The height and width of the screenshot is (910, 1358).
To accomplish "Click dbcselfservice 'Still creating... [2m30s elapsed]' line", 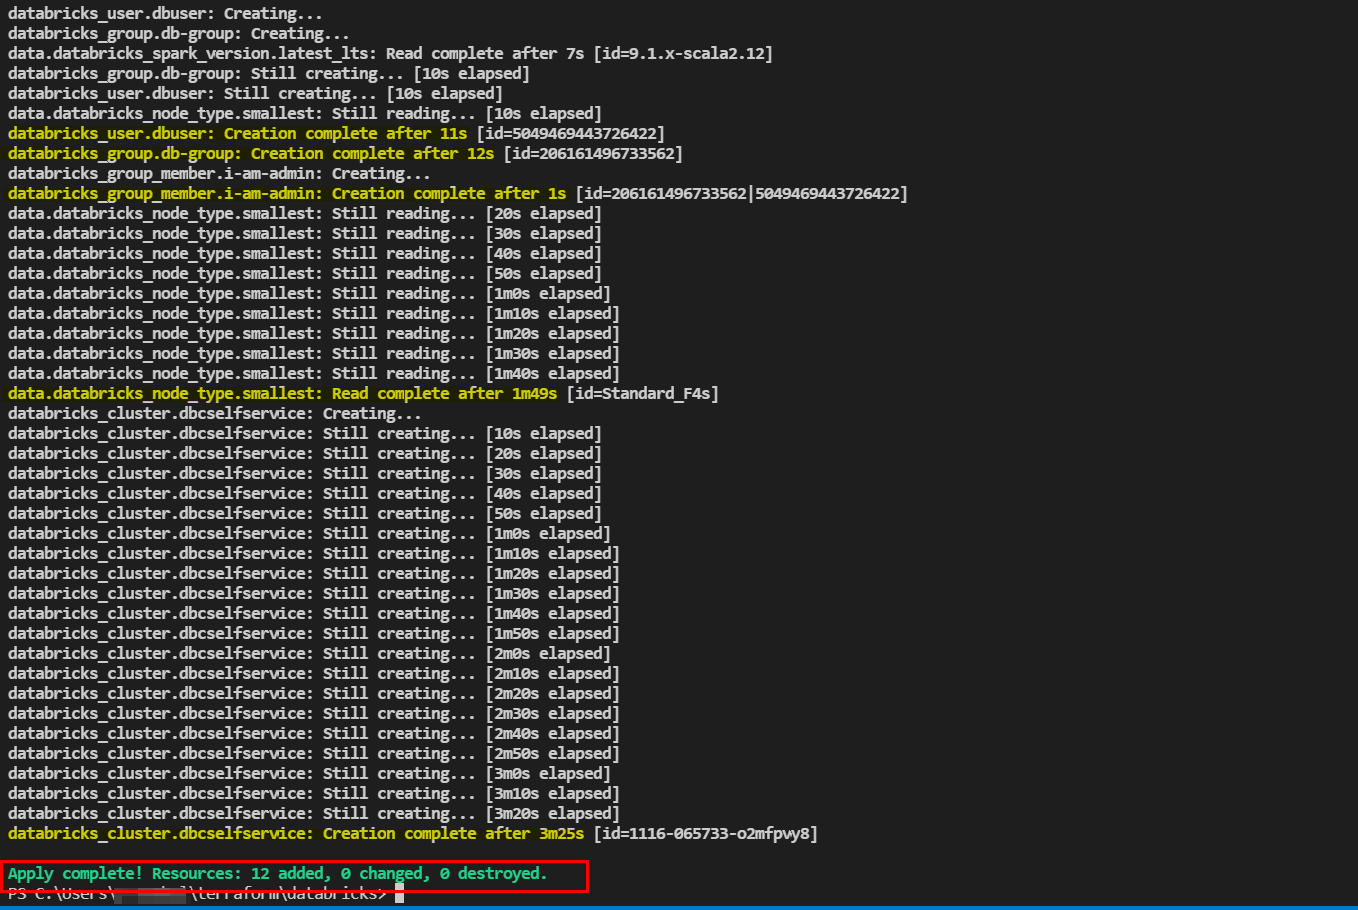I will (314, 714).
